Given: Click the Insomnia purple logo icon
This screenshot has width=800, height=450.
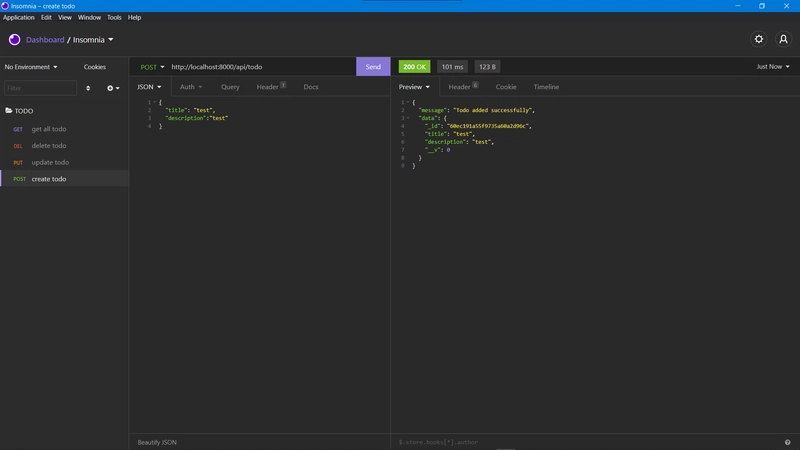Looking at the screenshot, I should pyautogui.click(x=14, y=39).
